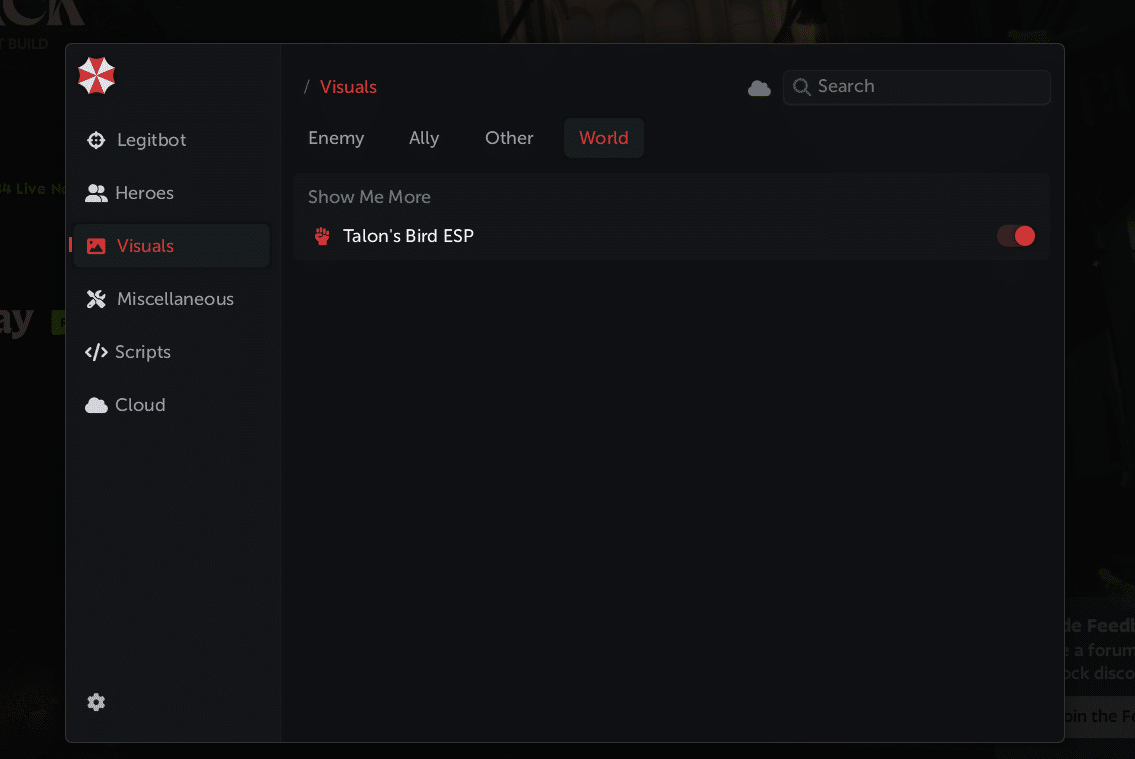Image resolution: width=1135 pixels, height=759 pixels.
Task: Open Scripts via the code brackets icon
Action: (96, 352)
